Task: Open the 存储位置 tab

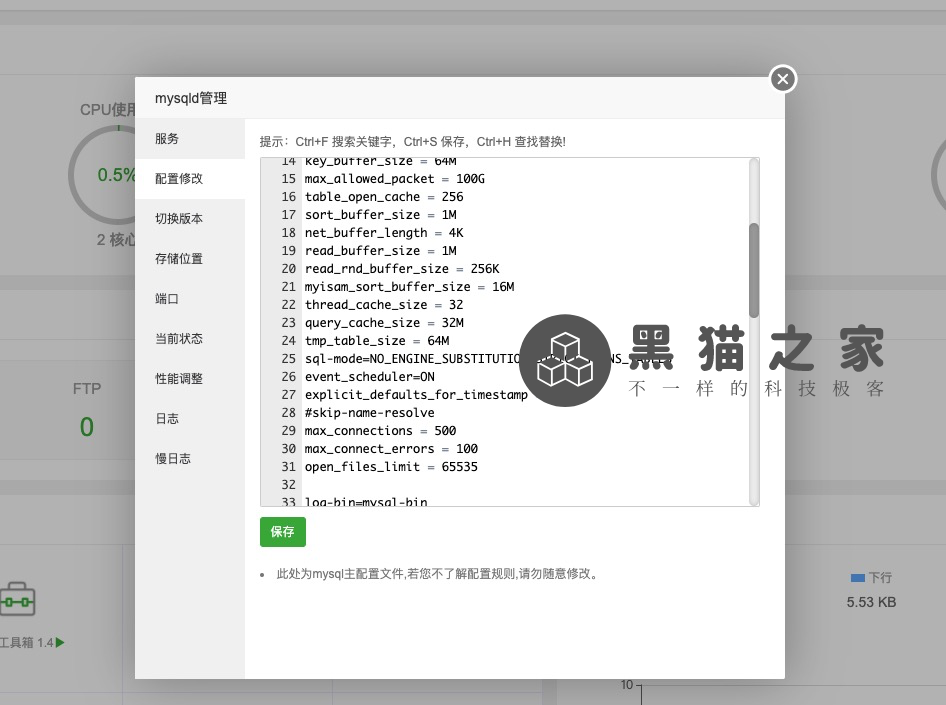Action: [x=190, y=259]
